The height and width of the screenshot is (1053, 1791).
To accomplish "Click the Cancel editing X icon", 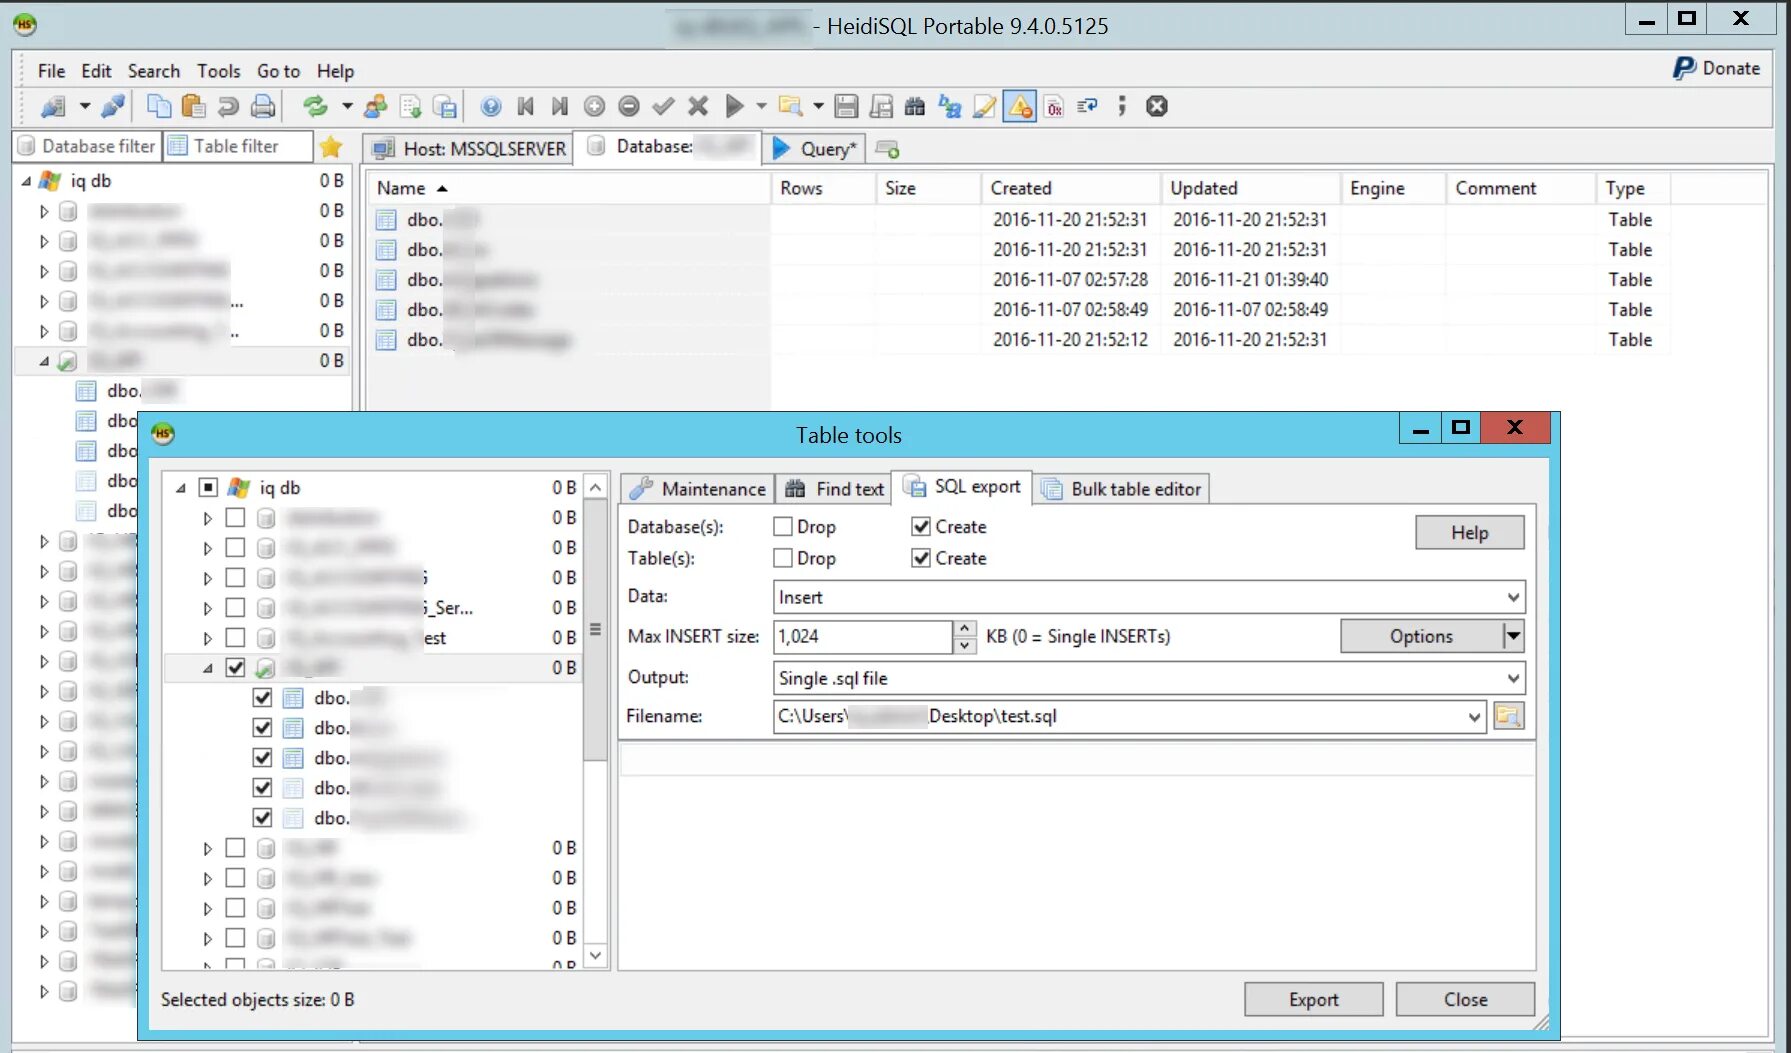I will pos(698,106).
